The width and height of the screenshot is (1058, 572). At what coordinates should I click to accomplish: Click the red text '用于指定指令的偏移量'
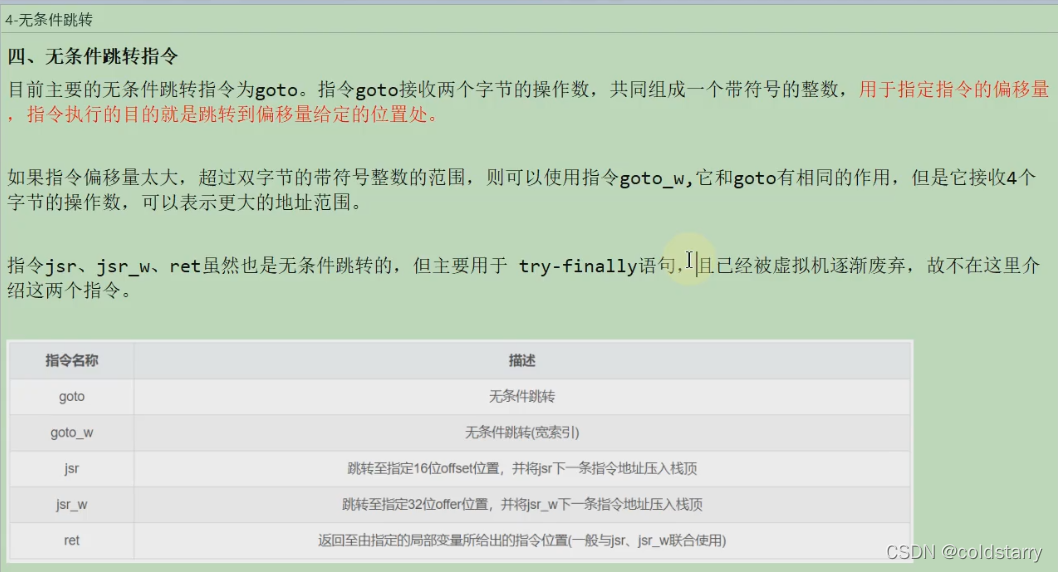tap(954, 89)
